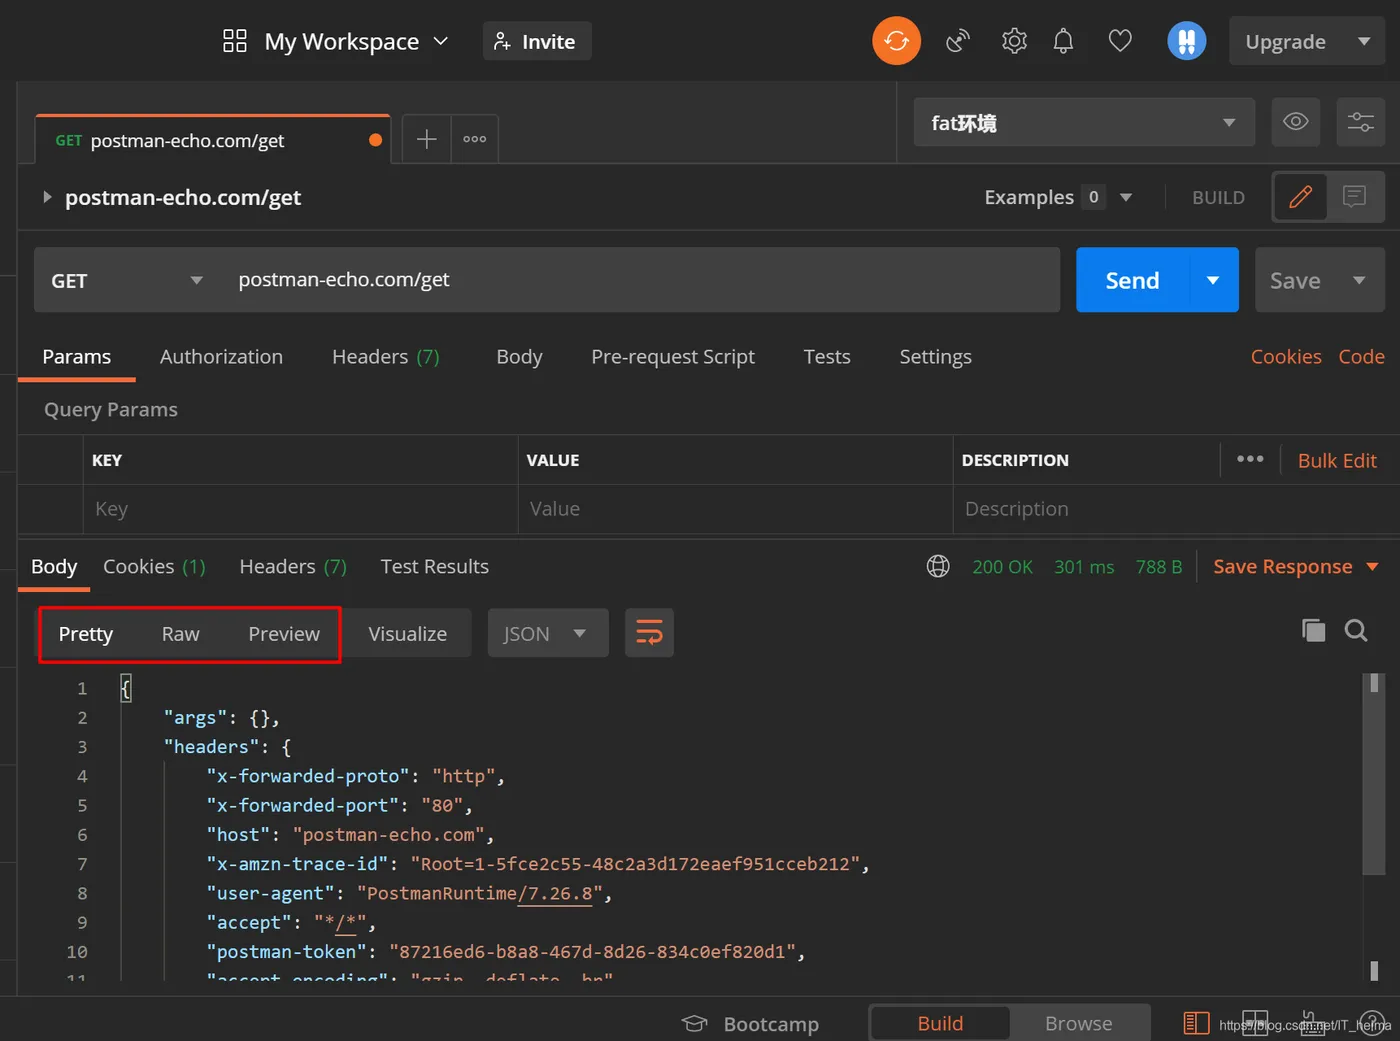Open the satellite capture requests icon

point(958,41)
